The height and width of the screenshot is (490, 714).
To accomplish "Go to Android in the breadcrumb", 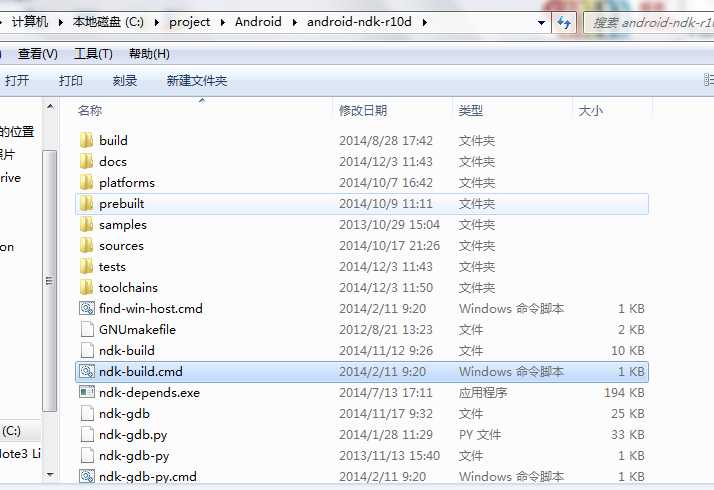I will 258,21.
